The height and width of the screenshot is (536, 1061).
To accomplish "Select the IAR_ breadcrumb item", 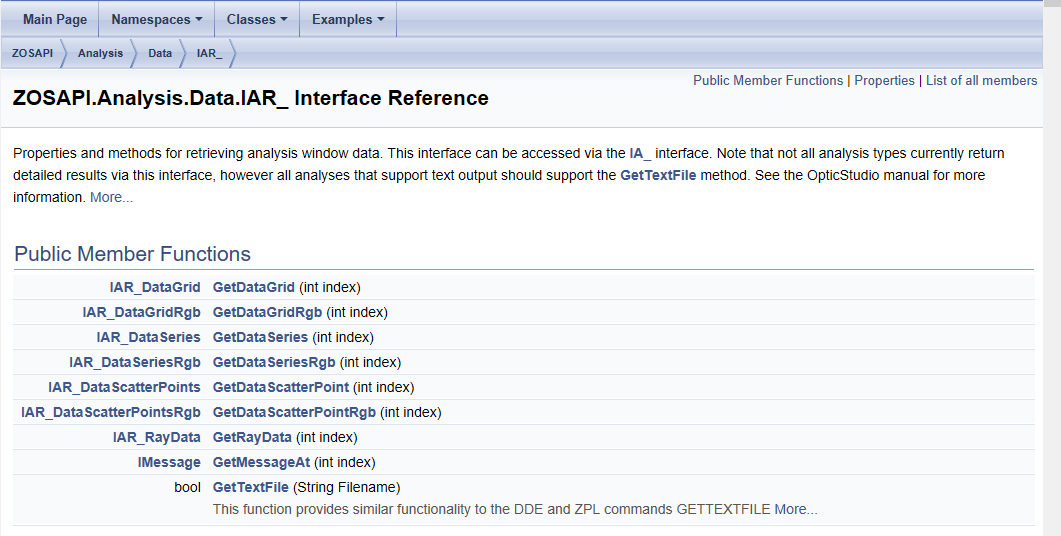I will (x=210, y=53).
